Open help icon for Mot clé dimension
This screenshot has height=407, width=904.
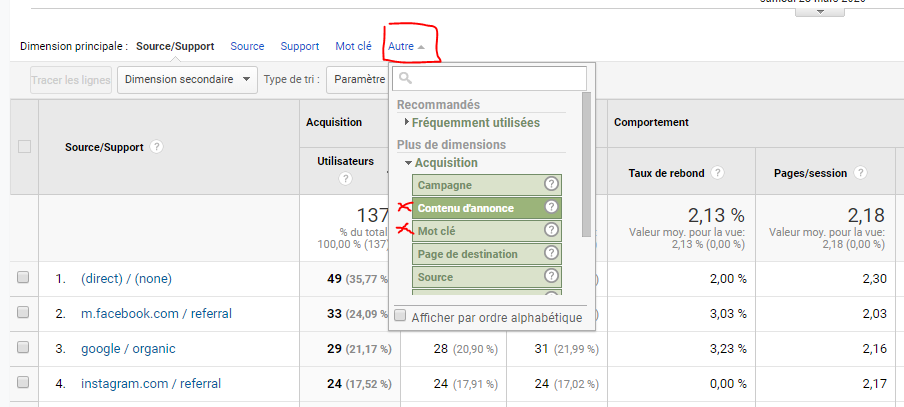pos(552,230)
